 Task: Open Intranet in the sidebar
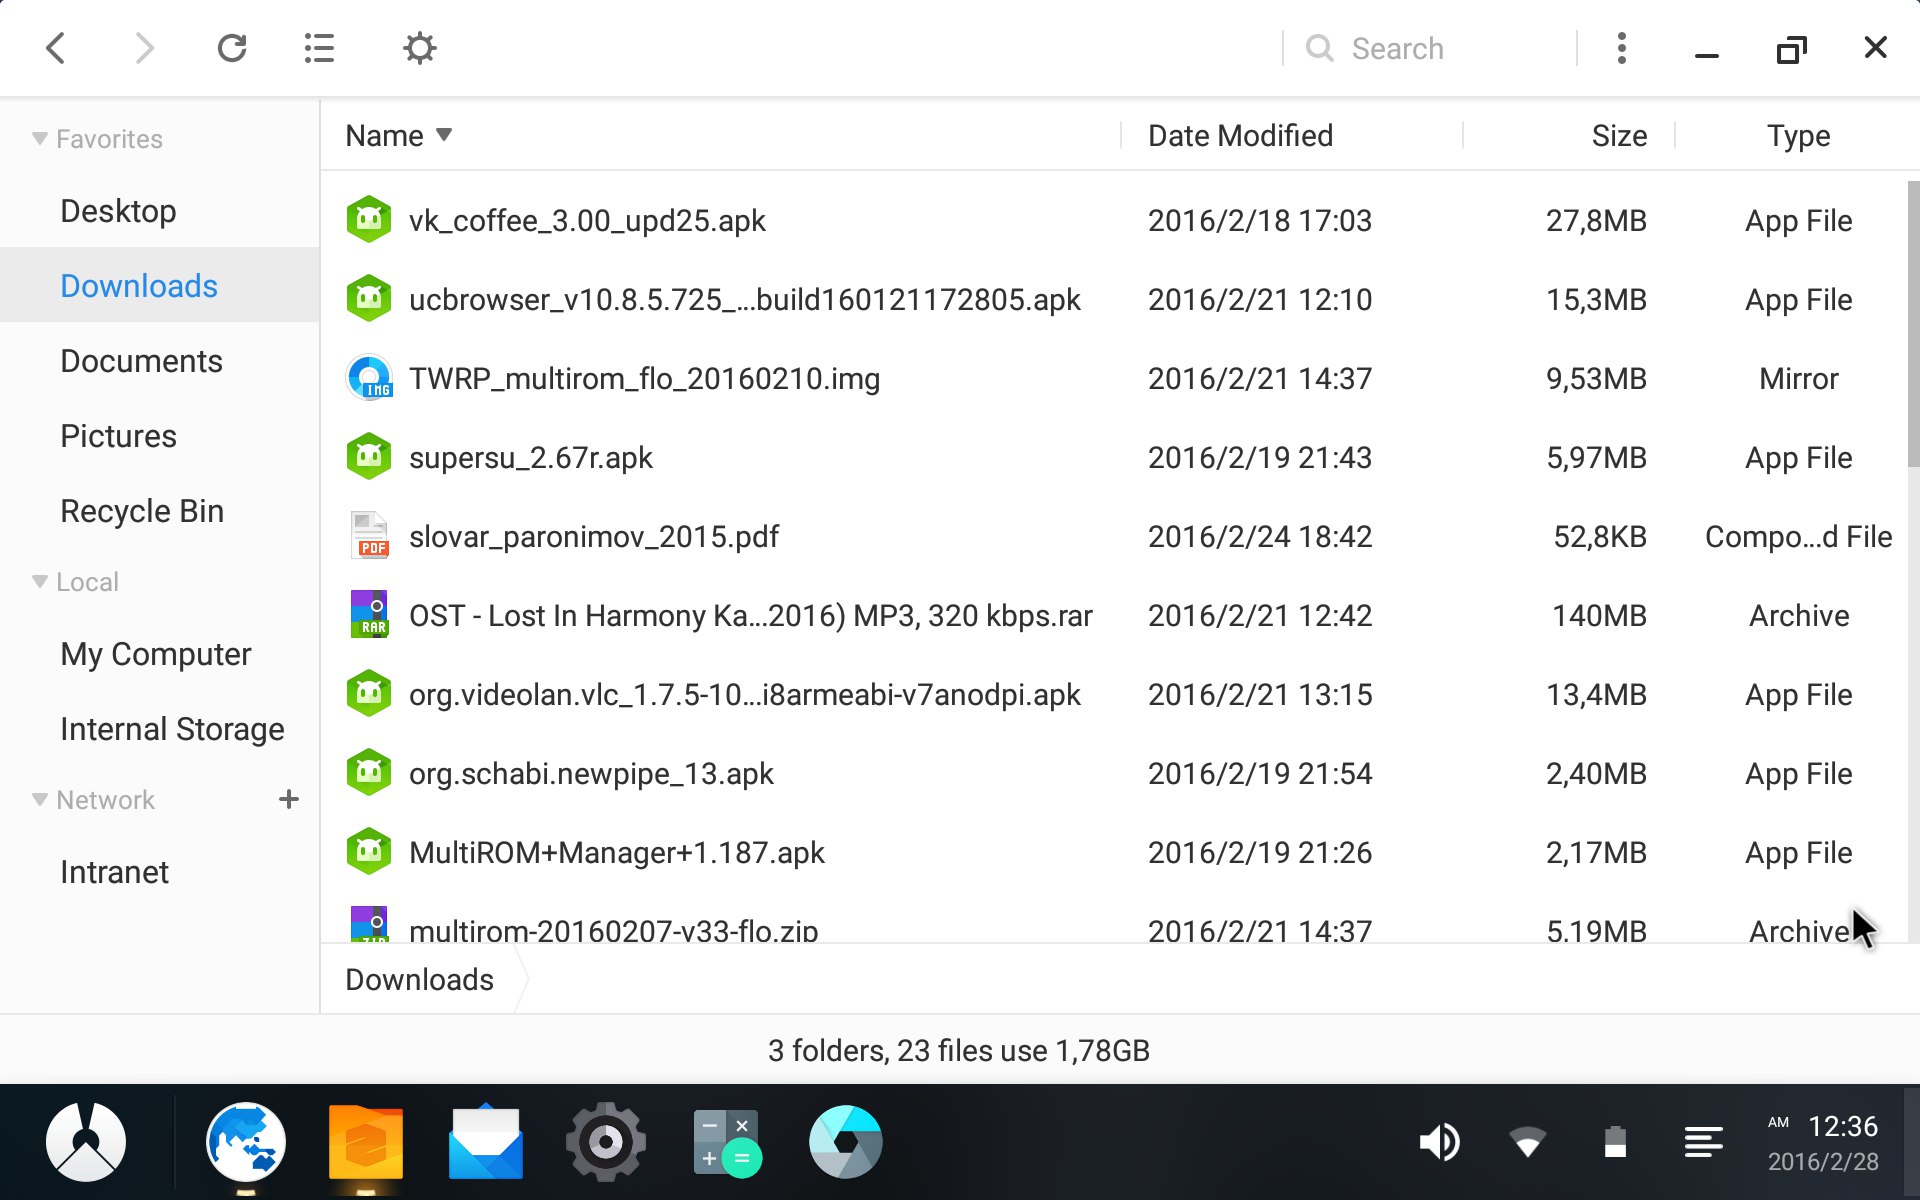click(x=160, y=872)
